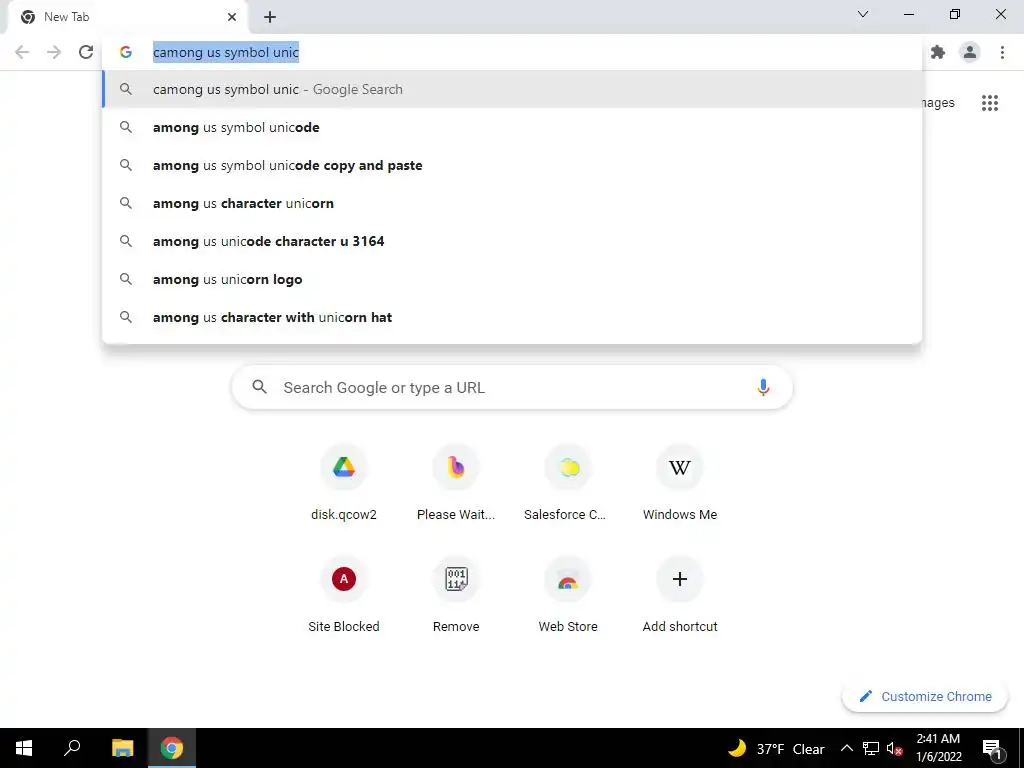Go forward using the forward arrow
The image size is (1024, 768).
pos(54,52)
